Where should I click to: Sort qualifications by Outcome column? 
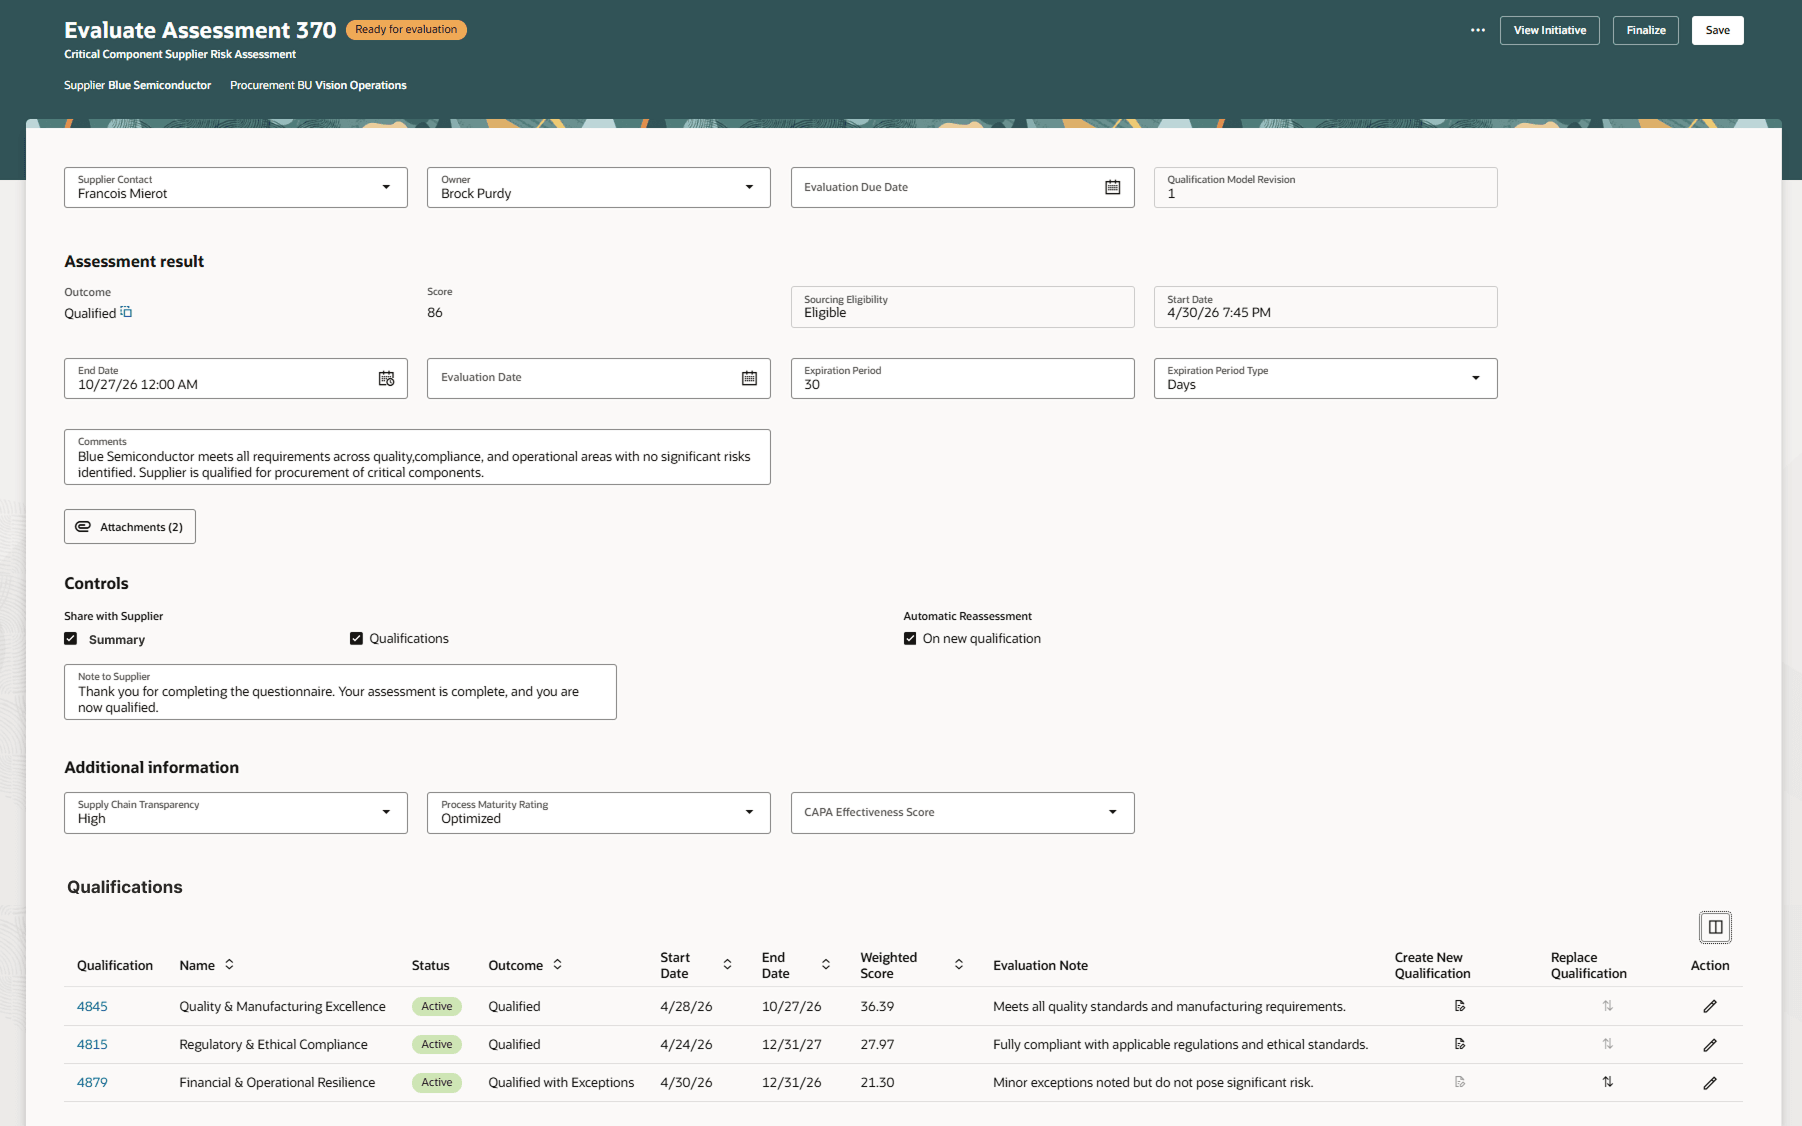tap(557, 964)
